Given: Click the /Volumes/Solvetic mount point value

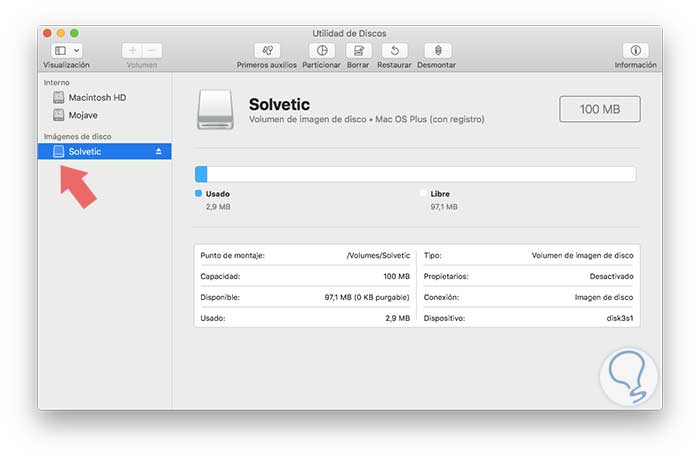Looking at the screenshot, I should click(378, 255).
